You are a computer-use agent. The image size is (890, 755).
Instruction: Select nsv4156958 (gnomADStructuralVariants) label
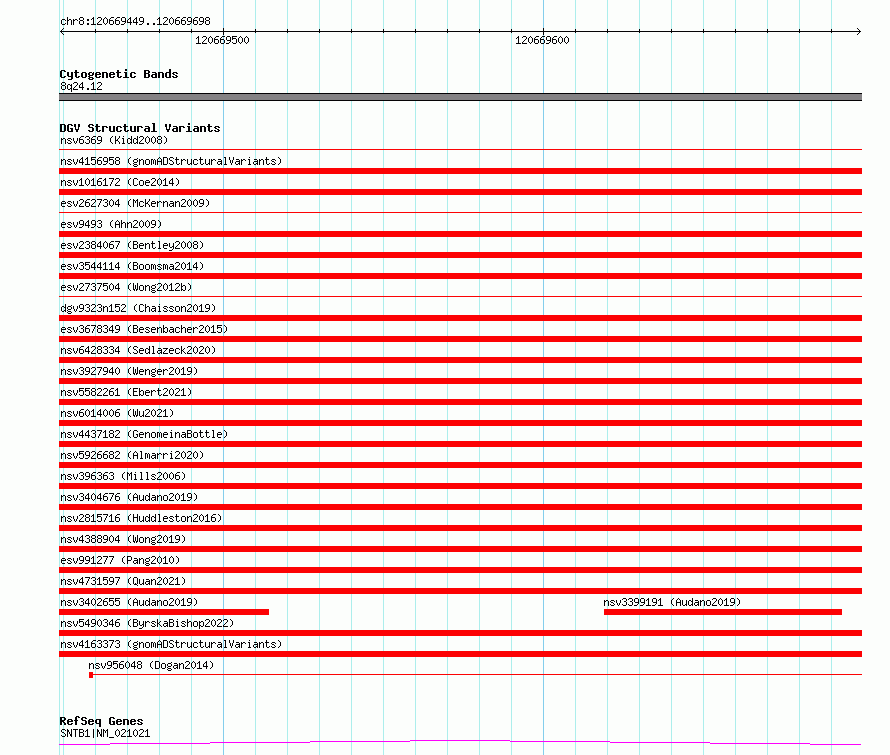[x=171, y=161]
